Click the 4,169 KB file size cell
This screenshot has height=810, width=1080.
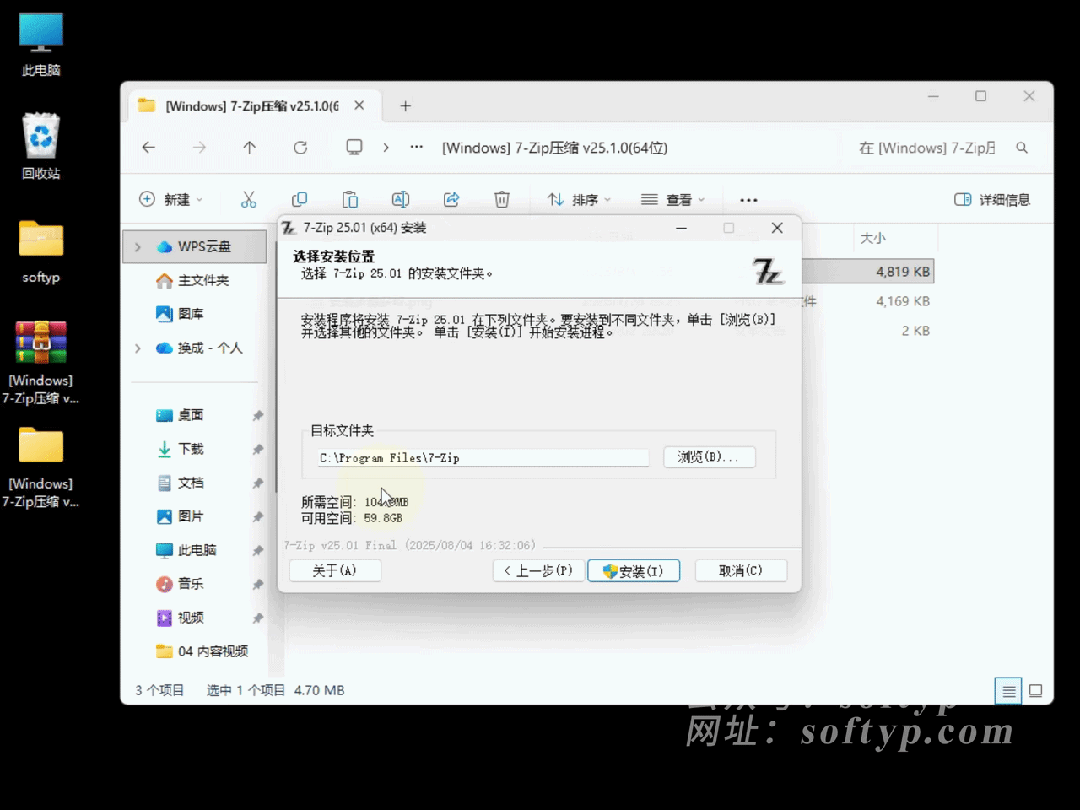pyautogui.click(x=902, y=301)
